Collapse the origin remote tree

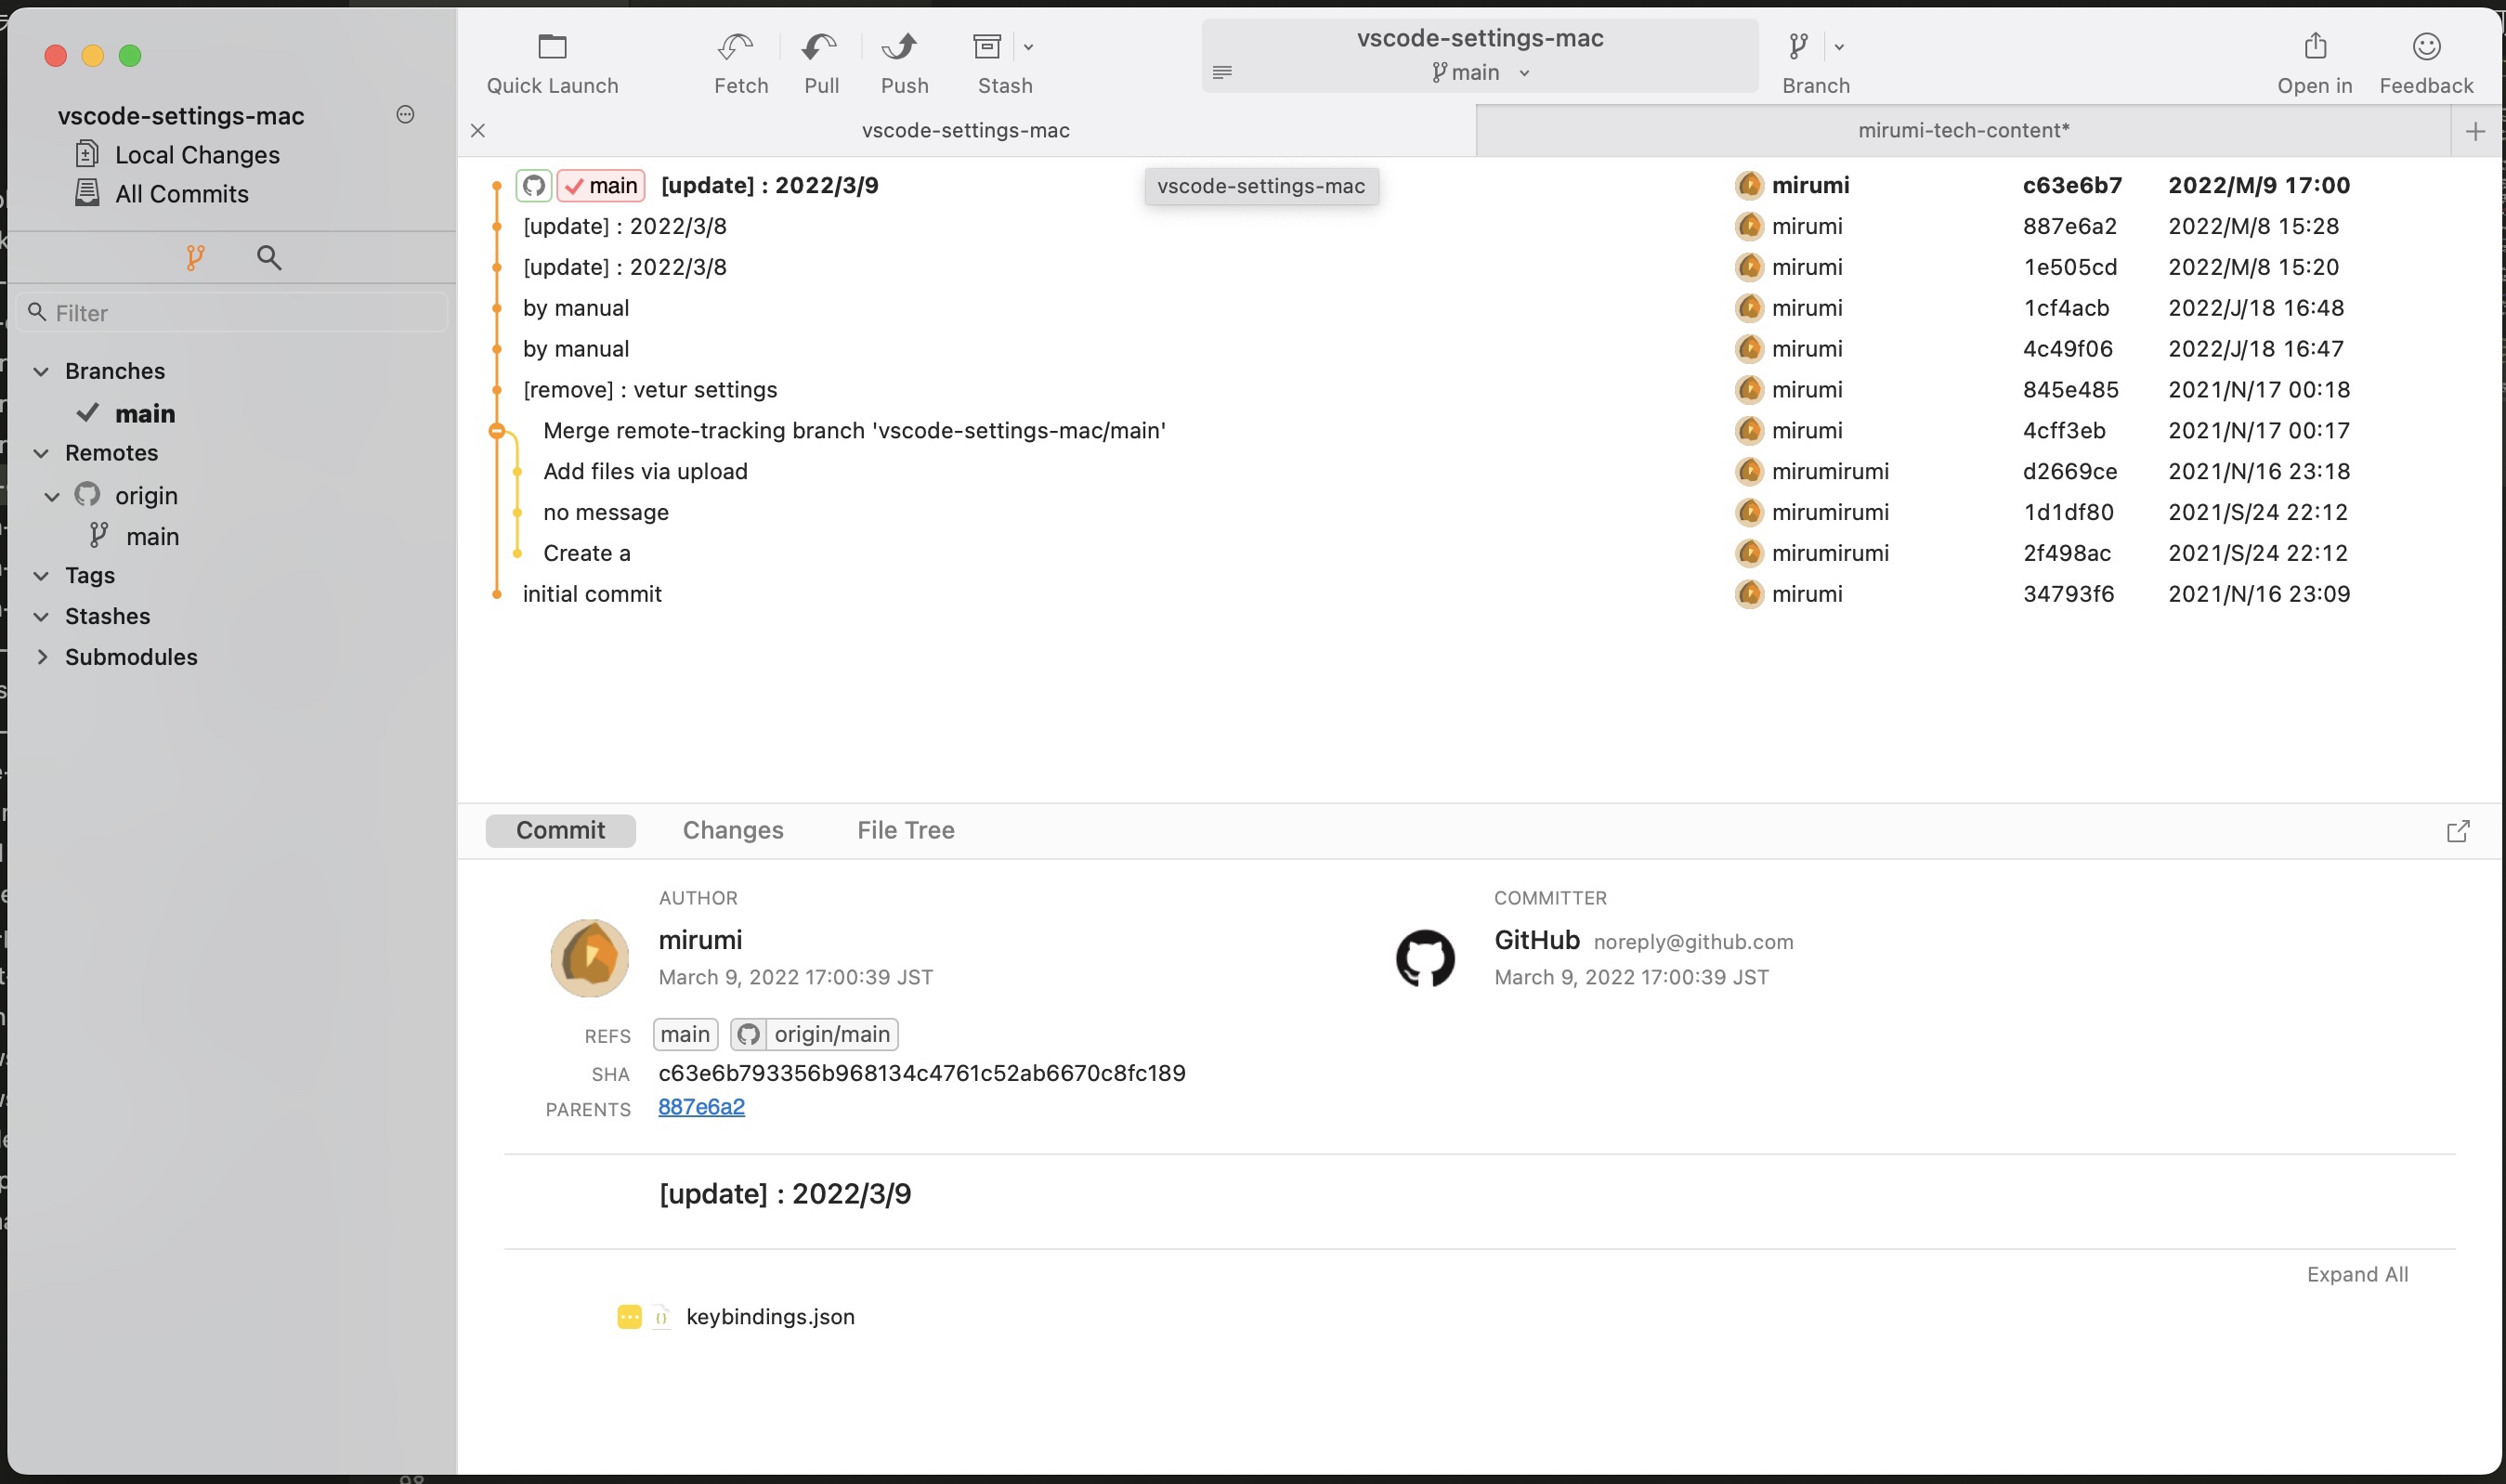click(x=52, y=496)
